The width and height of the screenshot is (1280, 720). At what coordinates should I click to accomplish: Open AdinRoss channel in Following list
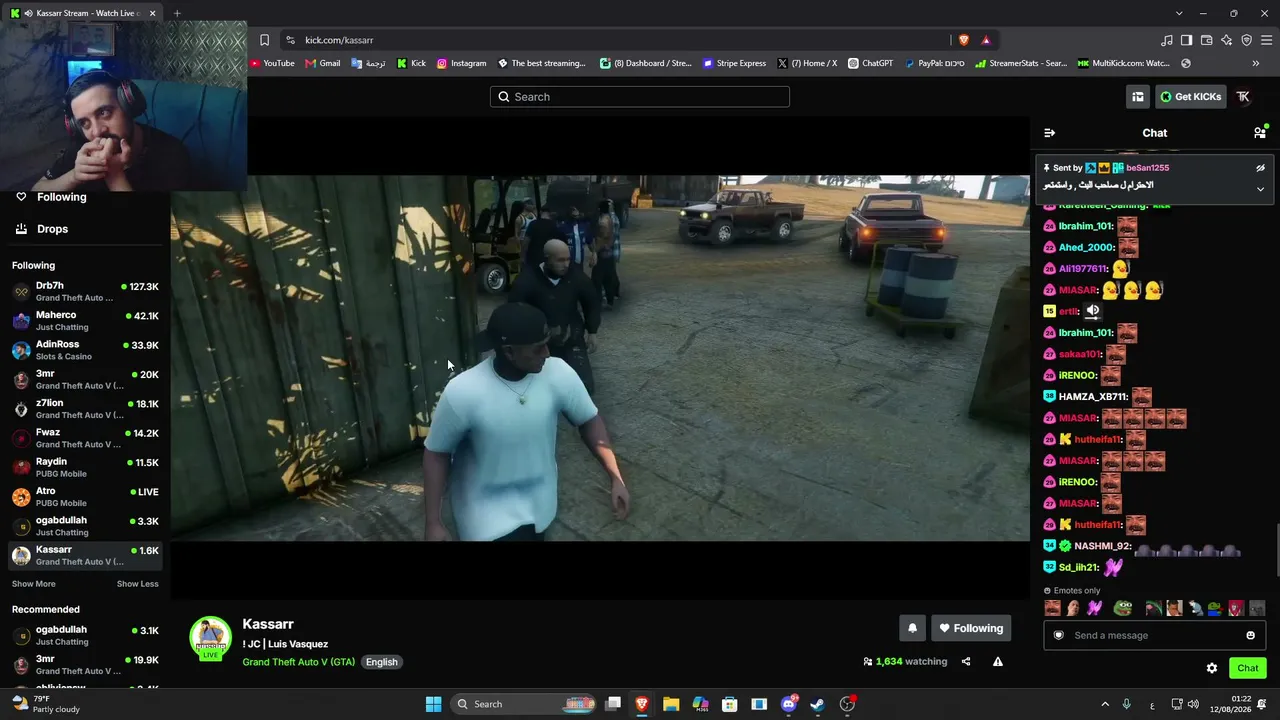(x=85, y=350)
